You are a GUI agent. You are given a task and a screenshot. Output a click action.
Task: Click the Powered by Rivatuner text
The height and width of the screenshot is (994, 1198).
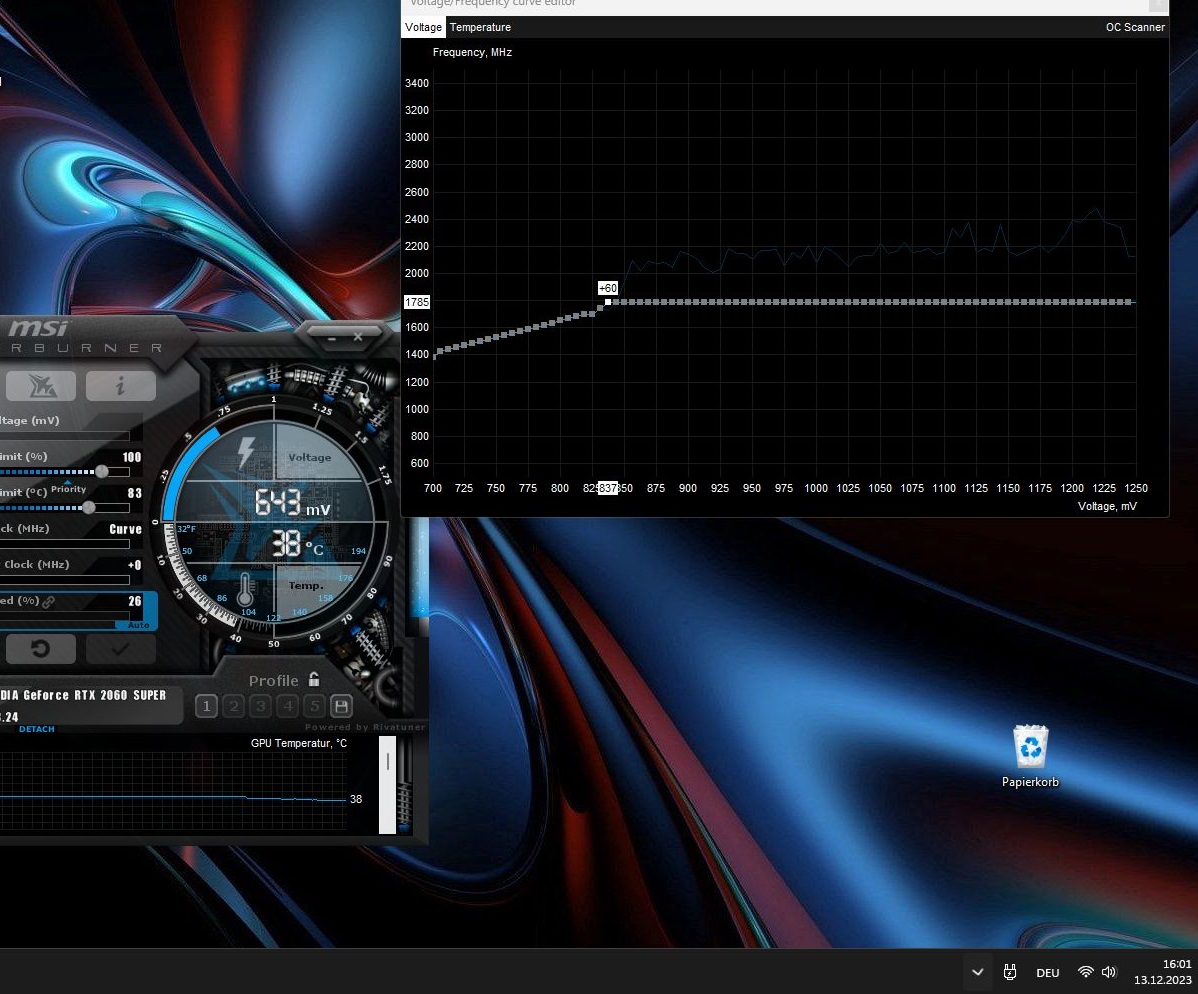[x=364, y=727]
